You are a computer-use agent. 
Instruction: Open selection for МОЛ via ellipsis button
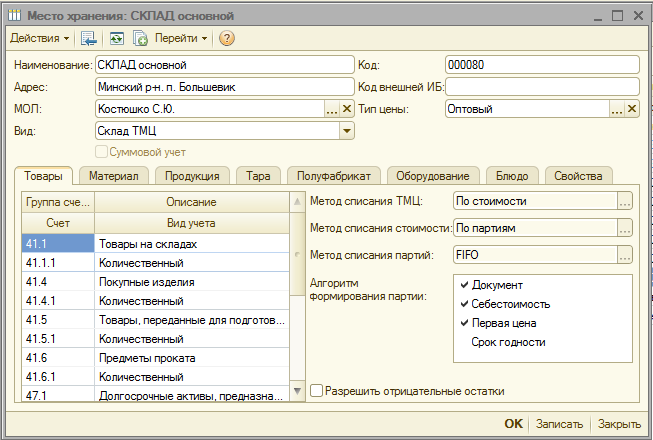(332, 109)
